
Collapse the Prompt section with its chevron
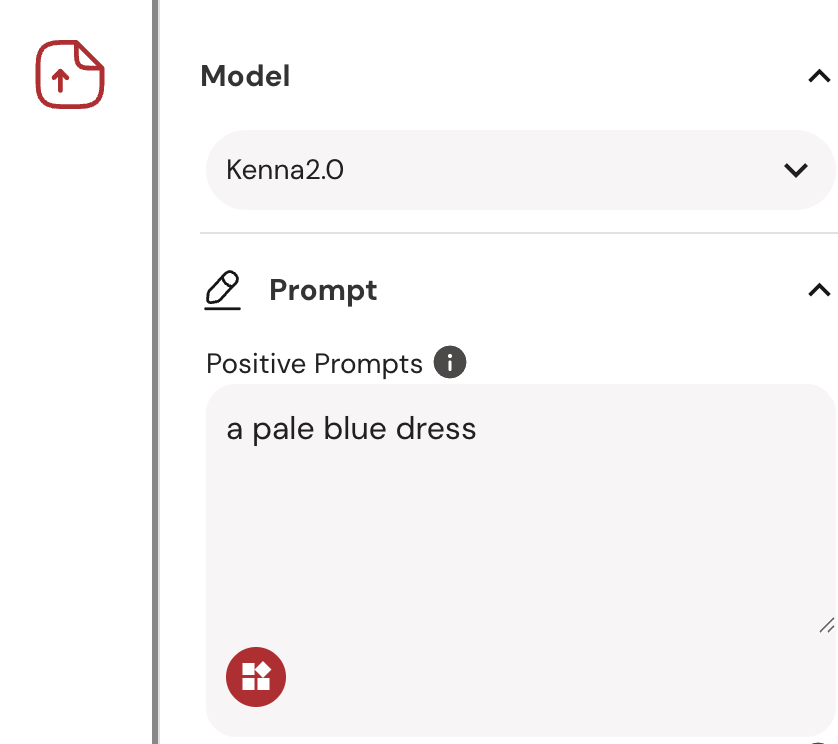point(819,290)
